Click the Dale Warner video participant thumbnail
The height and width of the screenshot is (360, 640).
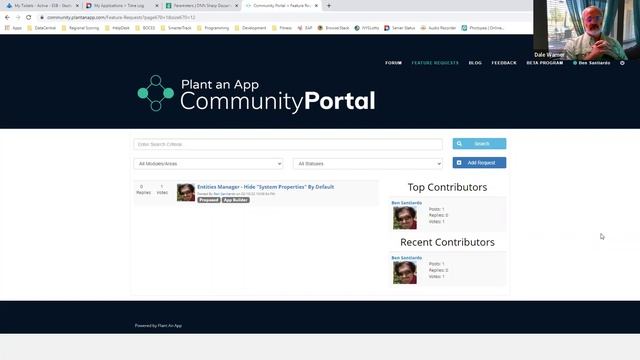tap(587, 30)
